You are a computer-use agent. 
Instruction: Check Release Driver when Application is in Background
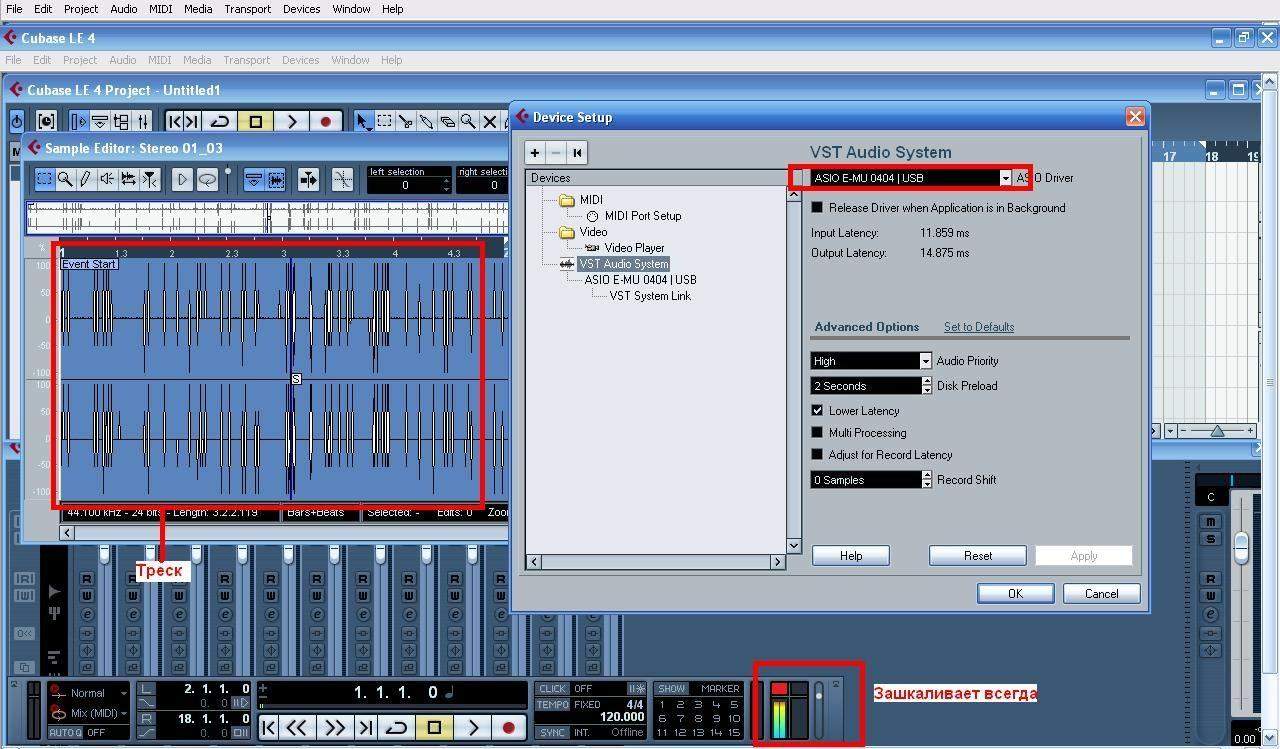pyautogui.click(x=817, y=208)
